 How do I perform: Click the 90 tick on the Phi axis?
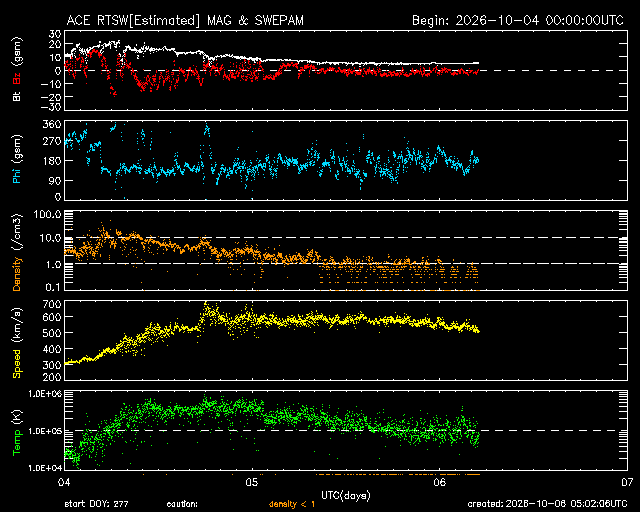pos(55,180)
